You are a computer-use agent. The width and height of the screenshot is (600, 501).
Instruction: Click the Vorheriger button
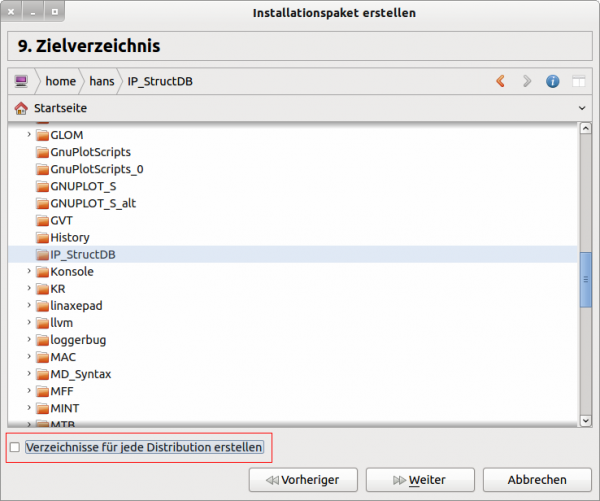tap(309, 480)
